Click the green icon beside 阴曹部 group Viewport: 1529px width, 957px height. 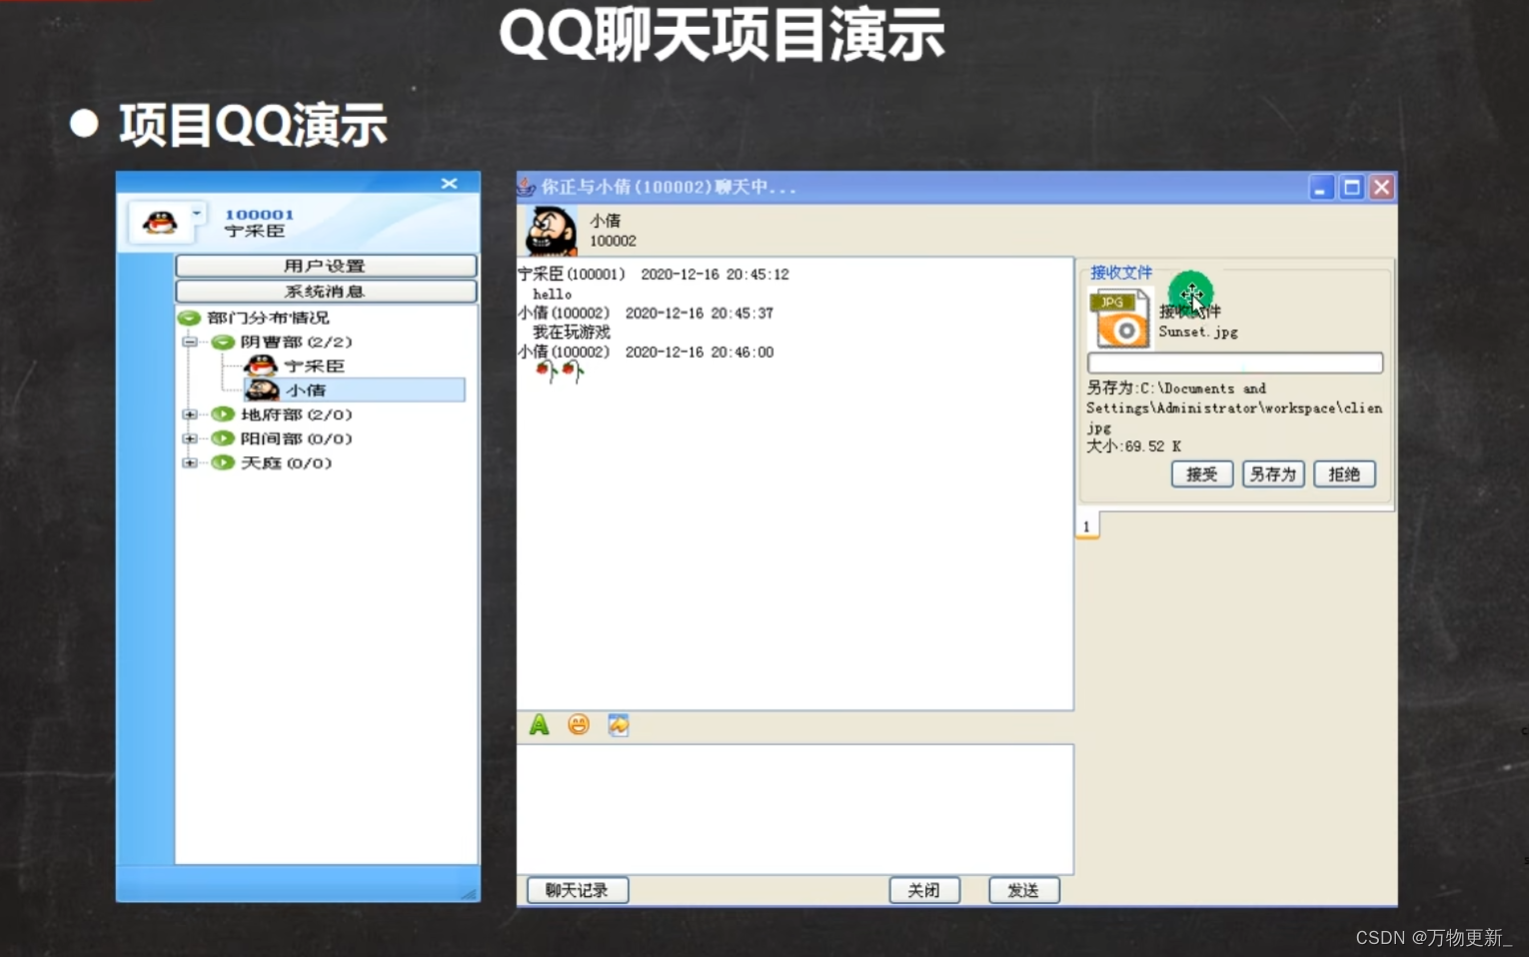coord(223,342)
